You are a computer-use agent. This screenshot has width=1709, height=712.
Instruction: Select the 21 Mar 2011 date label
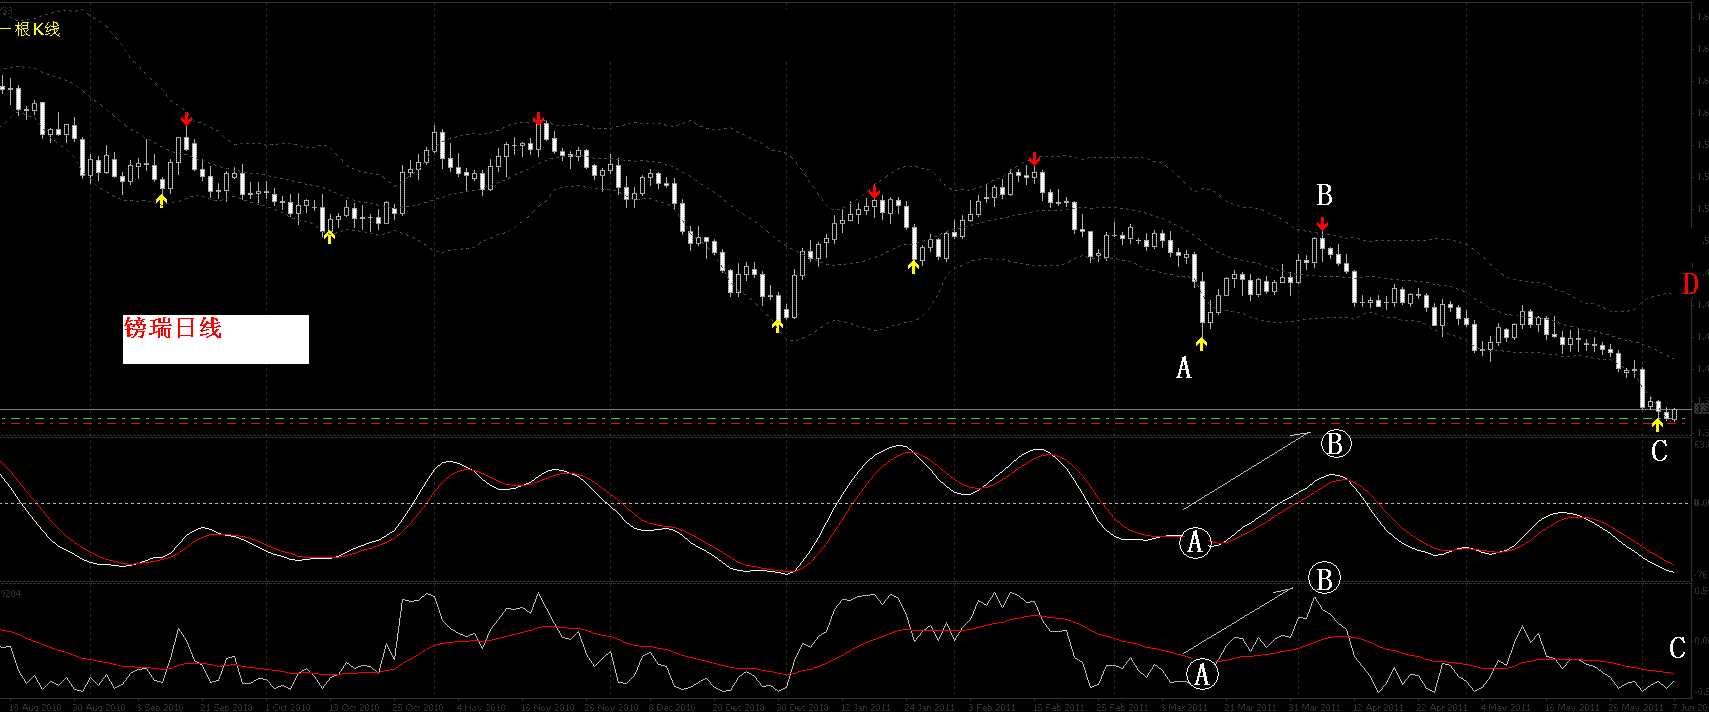[x=1250, y=707]
